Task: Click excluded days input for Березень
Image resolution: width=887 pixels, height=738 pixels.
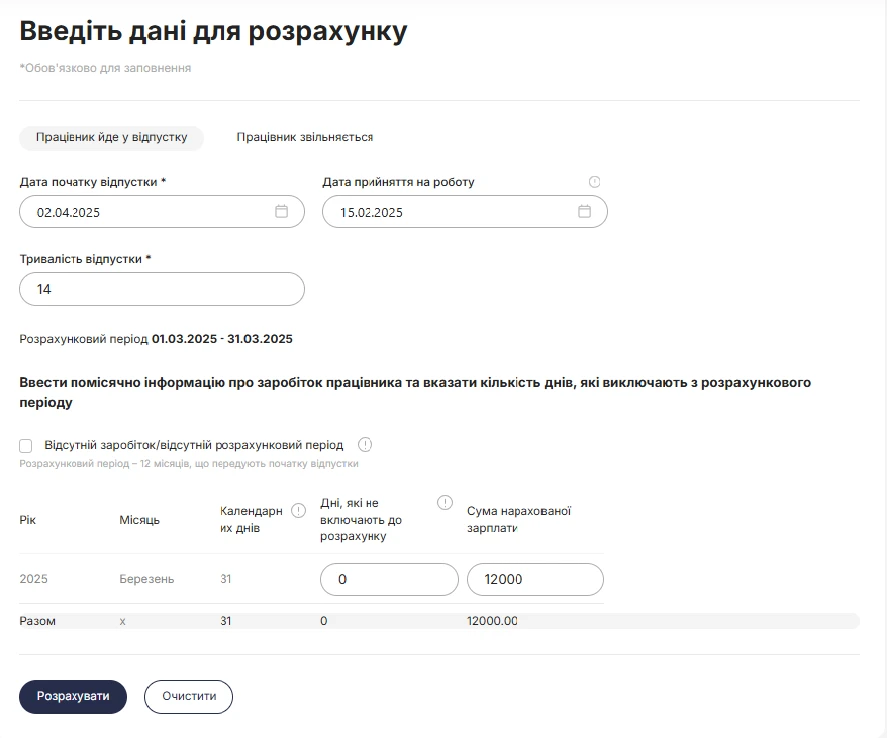Action: (389, 579)
